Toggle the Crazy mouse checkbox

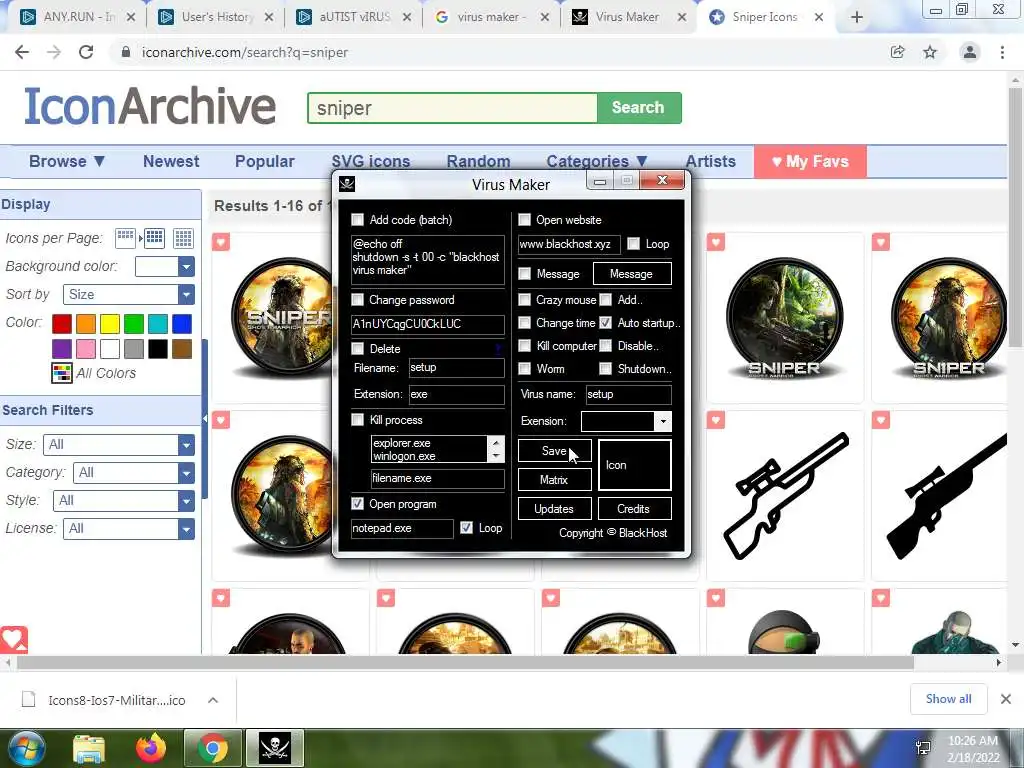click(524, 300)
